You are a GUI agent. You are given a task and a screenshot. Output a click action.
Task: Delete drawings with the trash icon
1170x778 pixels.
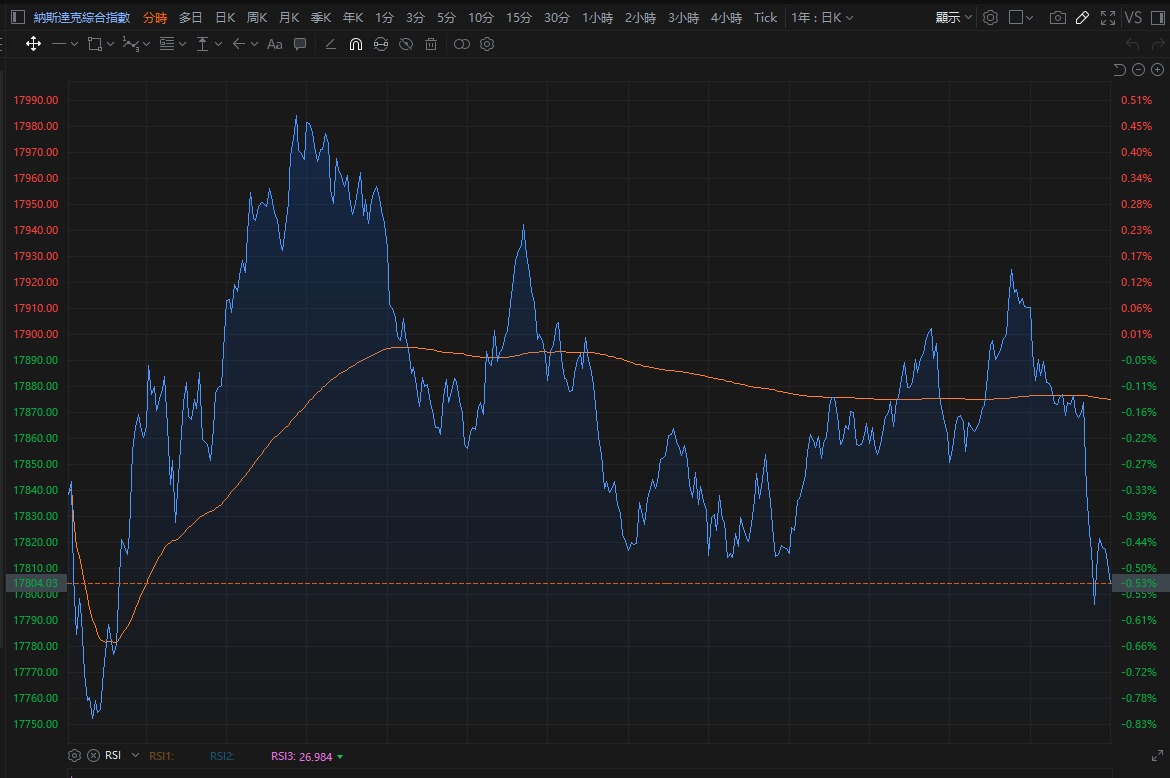click(x=431, y=44)
